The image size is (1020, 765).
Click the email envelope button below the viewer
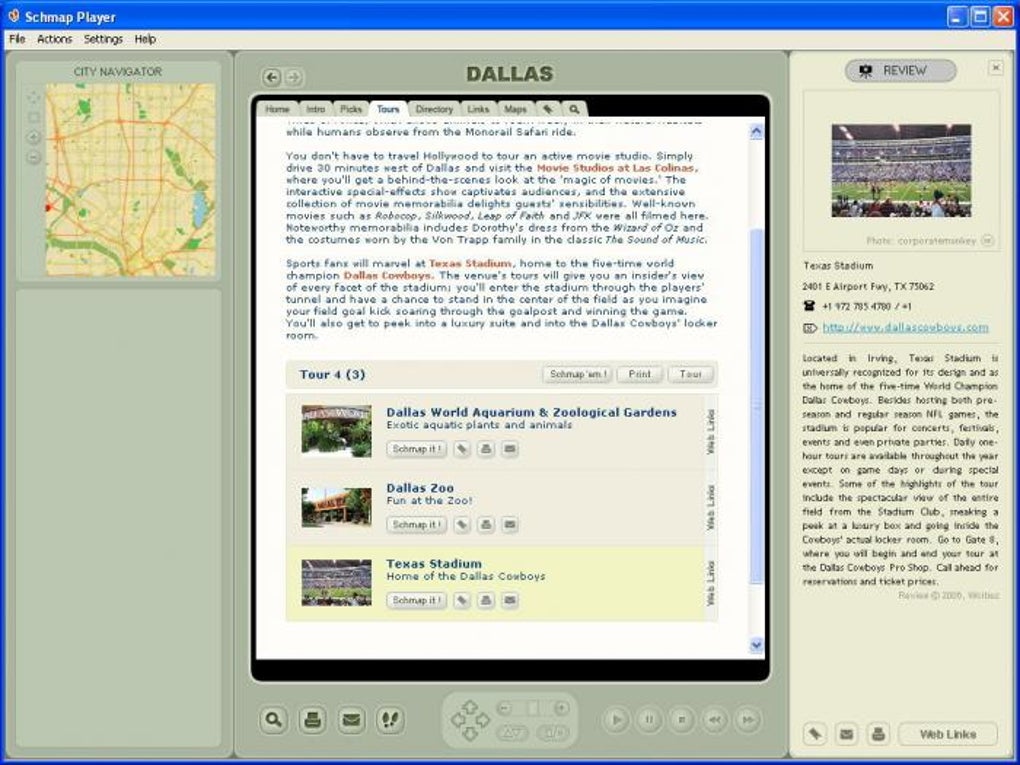pos(351,719)
